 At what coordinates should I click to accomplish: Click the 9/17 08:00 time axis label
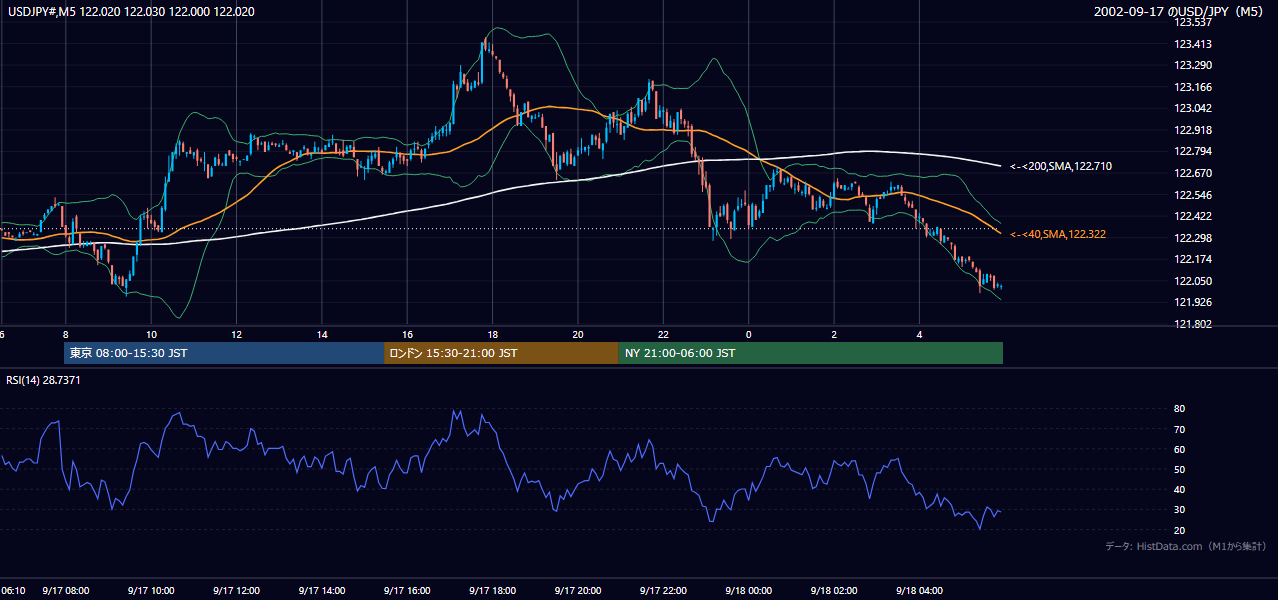click(x=65, y=591)
